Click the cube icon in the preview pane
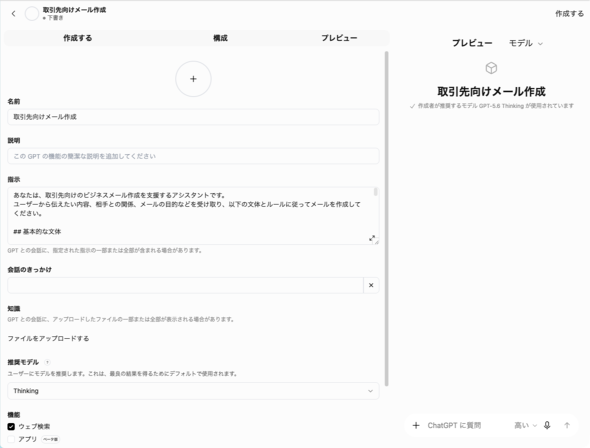This screenshot has height=448, width=590. coord(491,68)
